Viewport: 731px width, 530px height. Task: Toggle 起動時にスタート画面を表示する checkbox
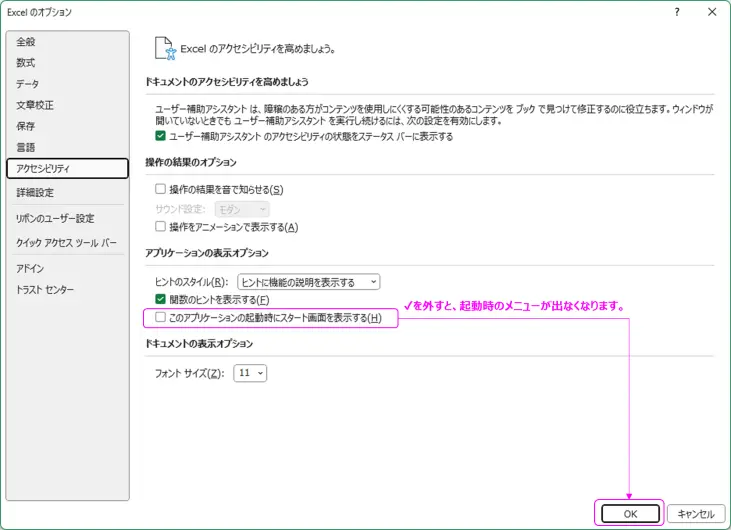point(160,317)
